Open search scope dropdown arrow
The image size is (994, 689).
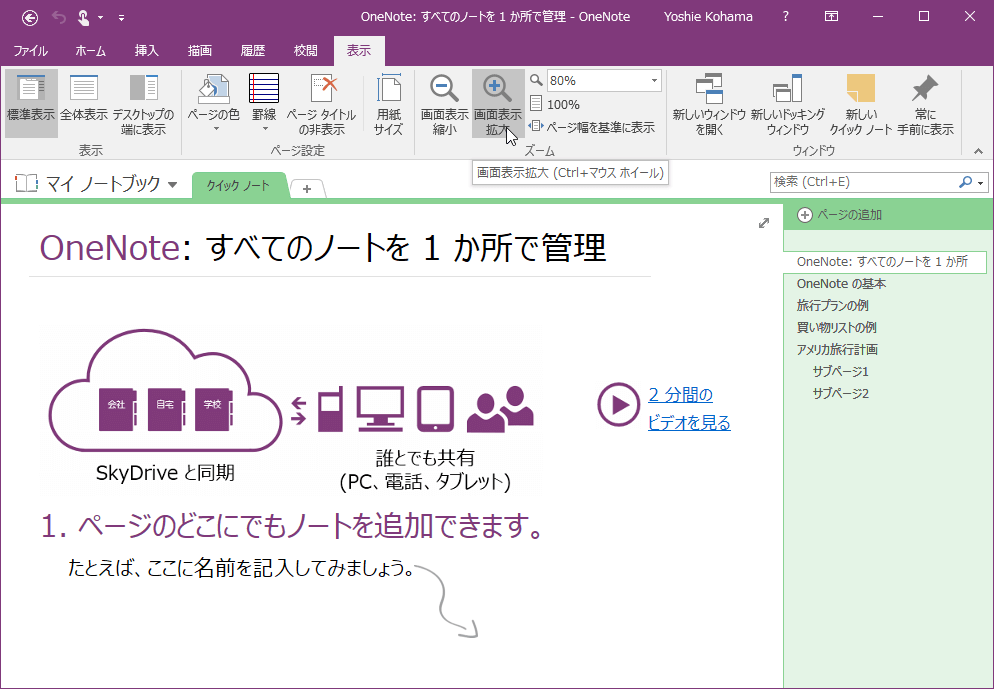981,183
